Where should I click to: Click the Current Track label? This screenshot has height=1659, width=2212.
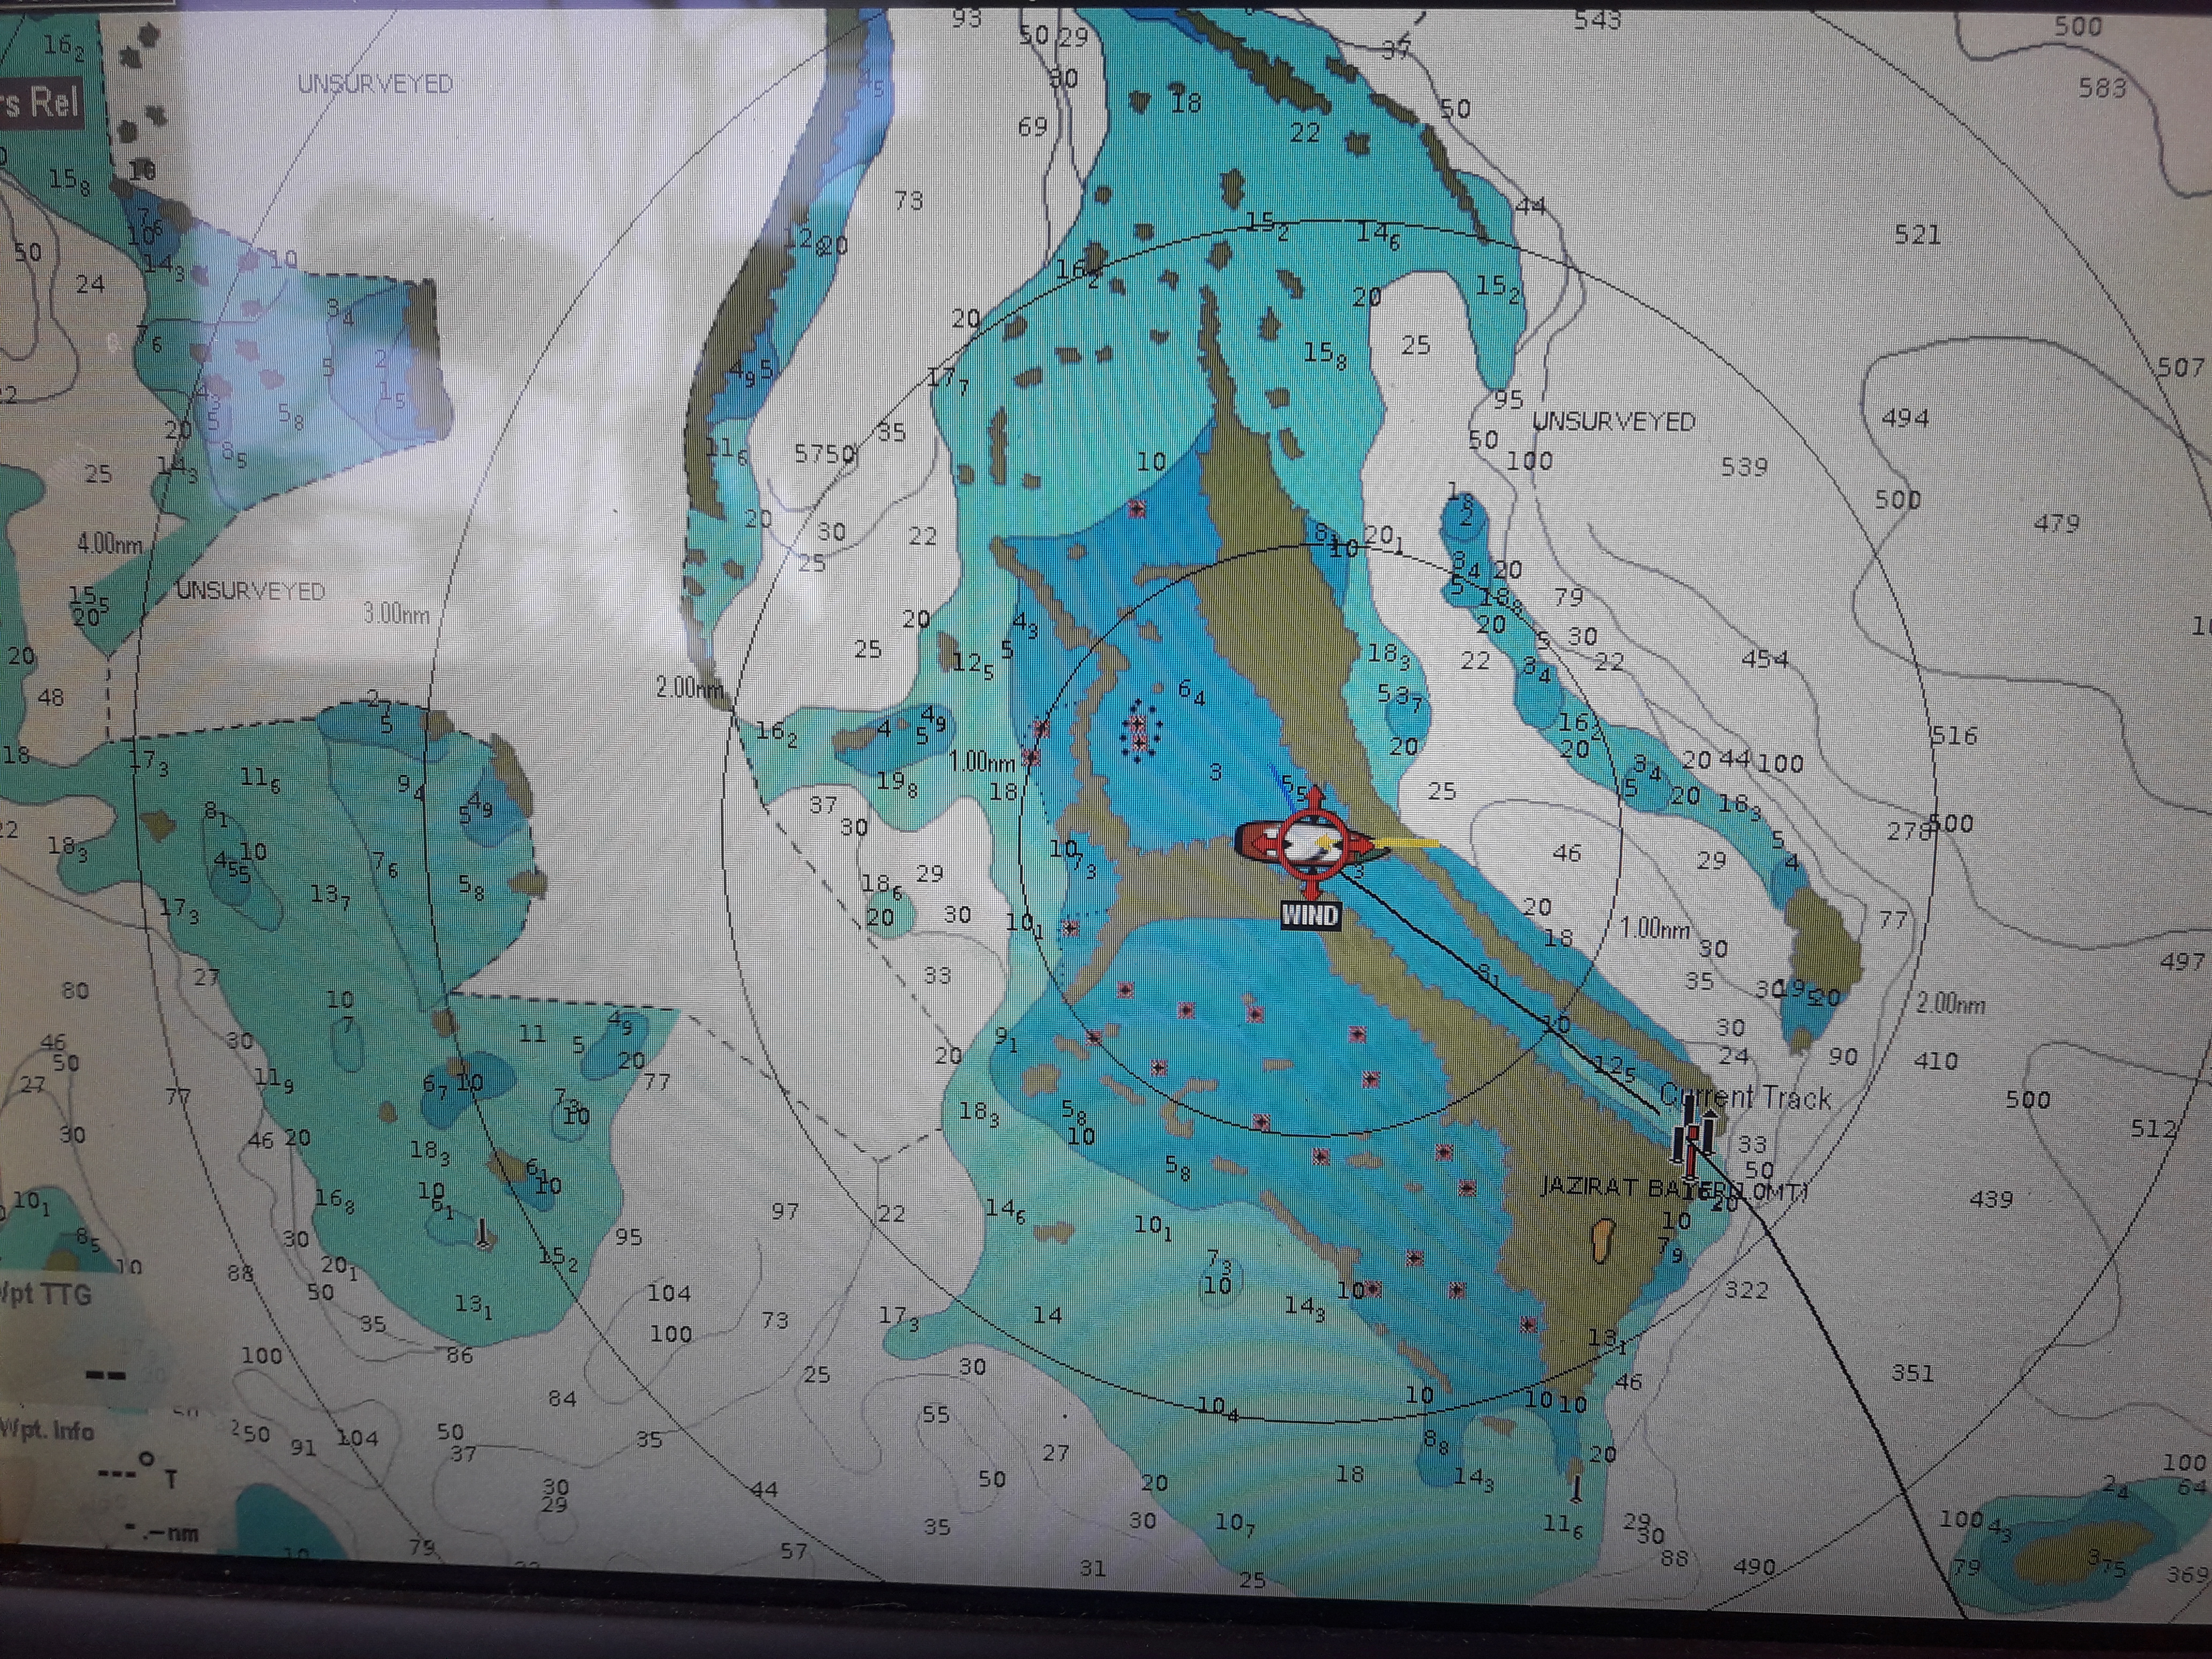pos(1745,1098)
